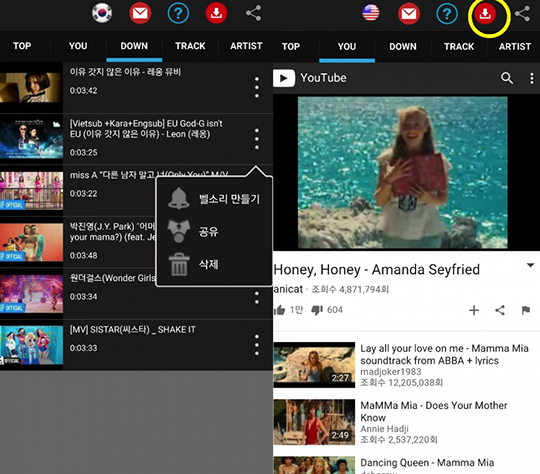Open the YouTube overflow menu dots

pos(532,78)
